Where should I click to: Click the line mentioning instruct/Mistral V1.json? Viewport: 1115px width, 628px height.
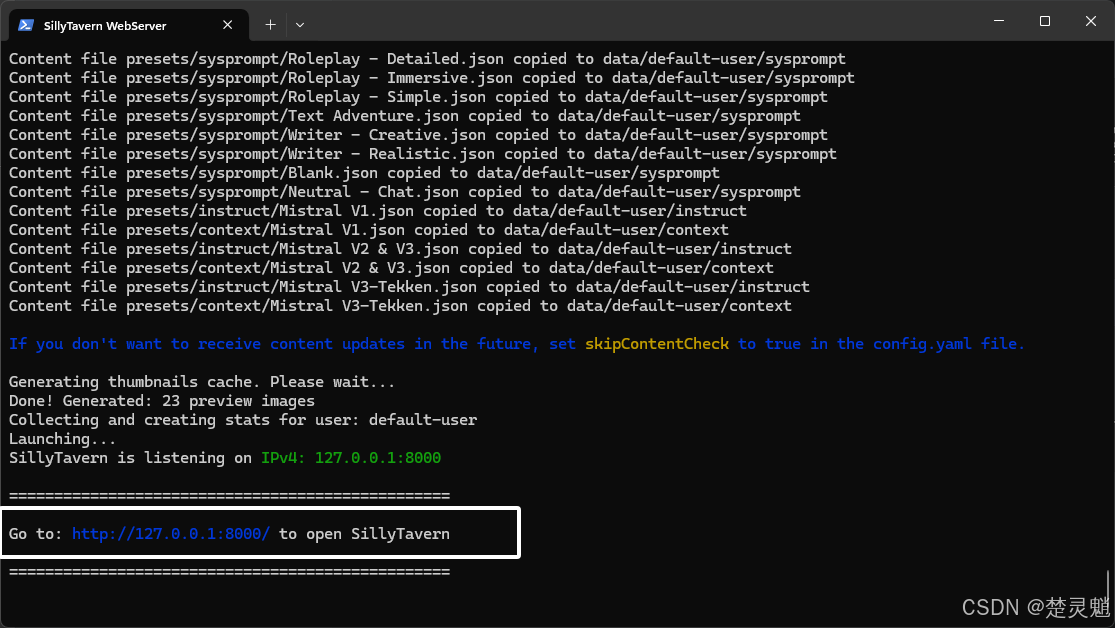(x=378, y=211)
